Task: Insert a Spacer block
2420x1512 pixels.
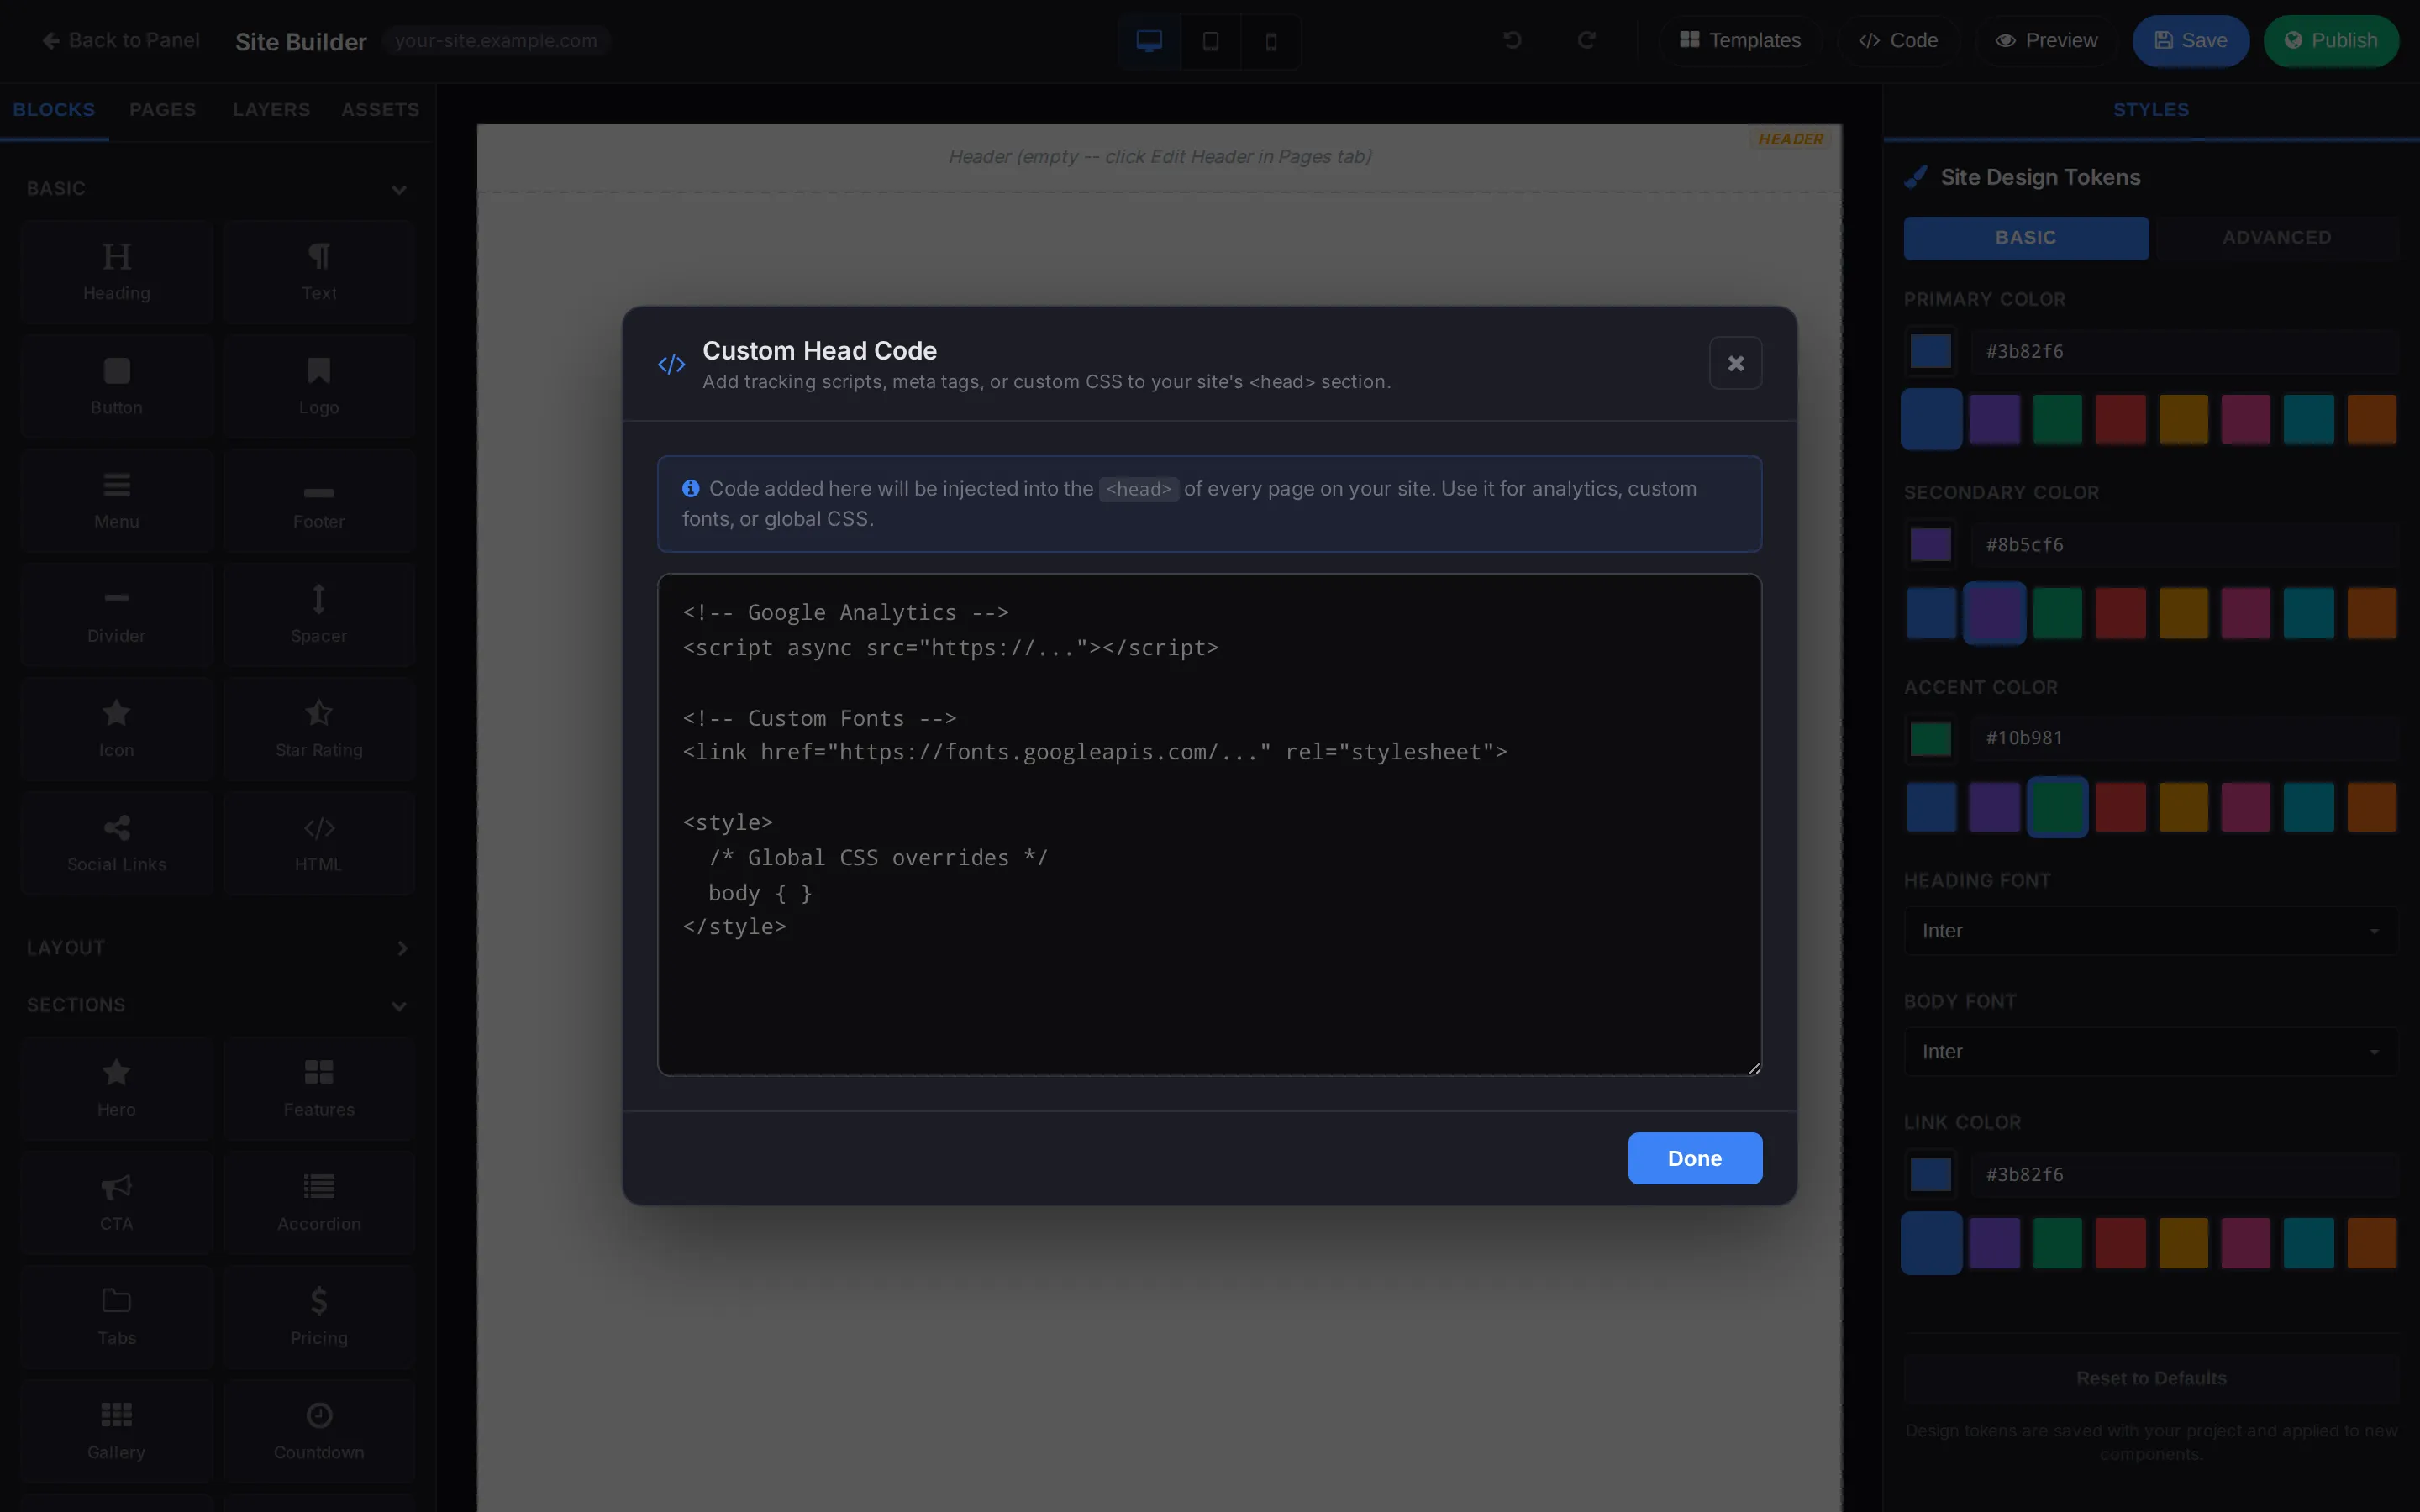Action: 319,614
